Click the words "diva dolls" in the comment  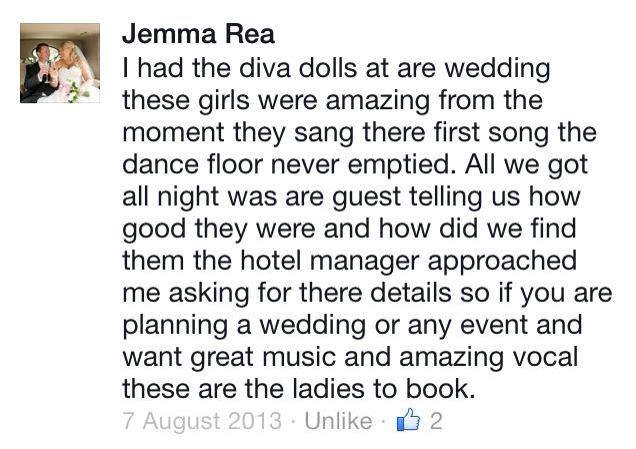pyautogui.click(x=298, y=68)
